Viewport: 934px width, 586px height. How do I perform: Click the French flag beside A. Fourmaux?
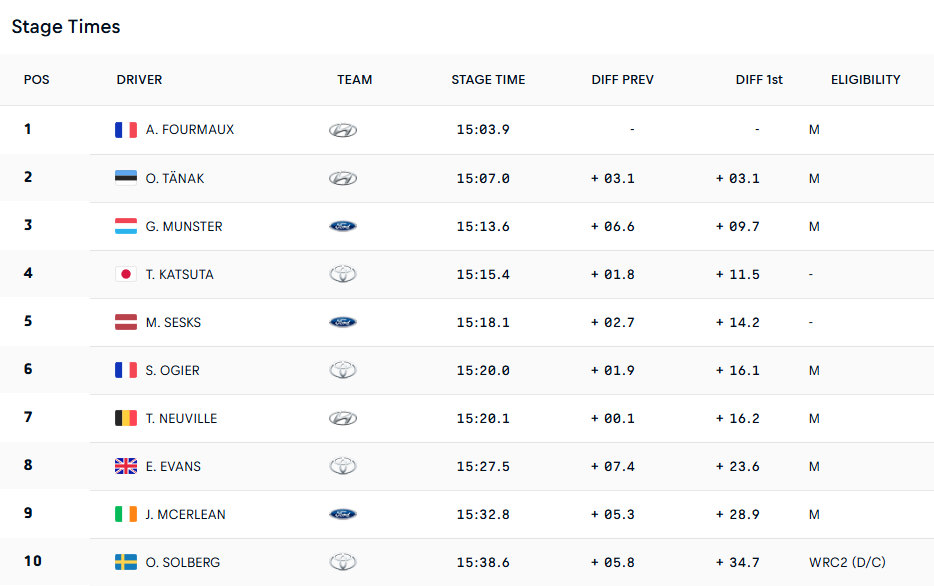pos(126,130)
